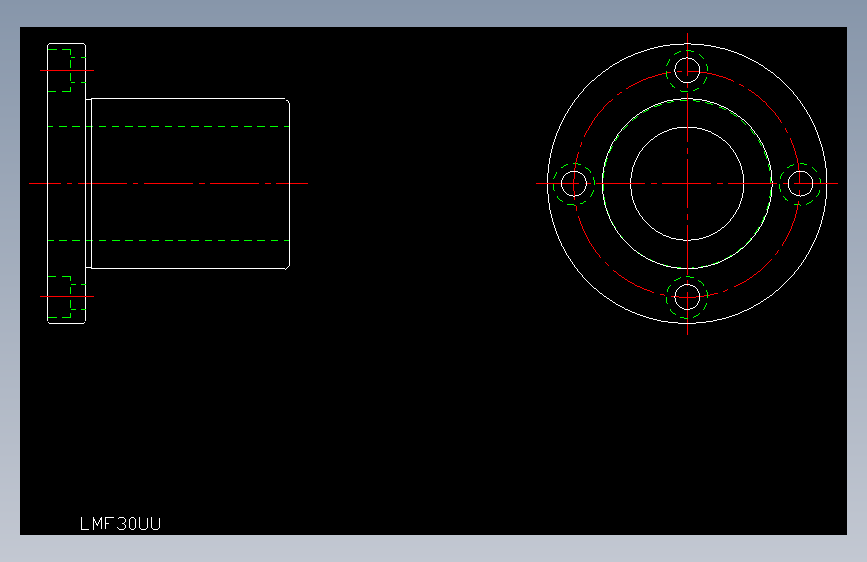Screen dimensions: 867x562
Task: Pick the top bolt hole in flange view
Action: 687,71
